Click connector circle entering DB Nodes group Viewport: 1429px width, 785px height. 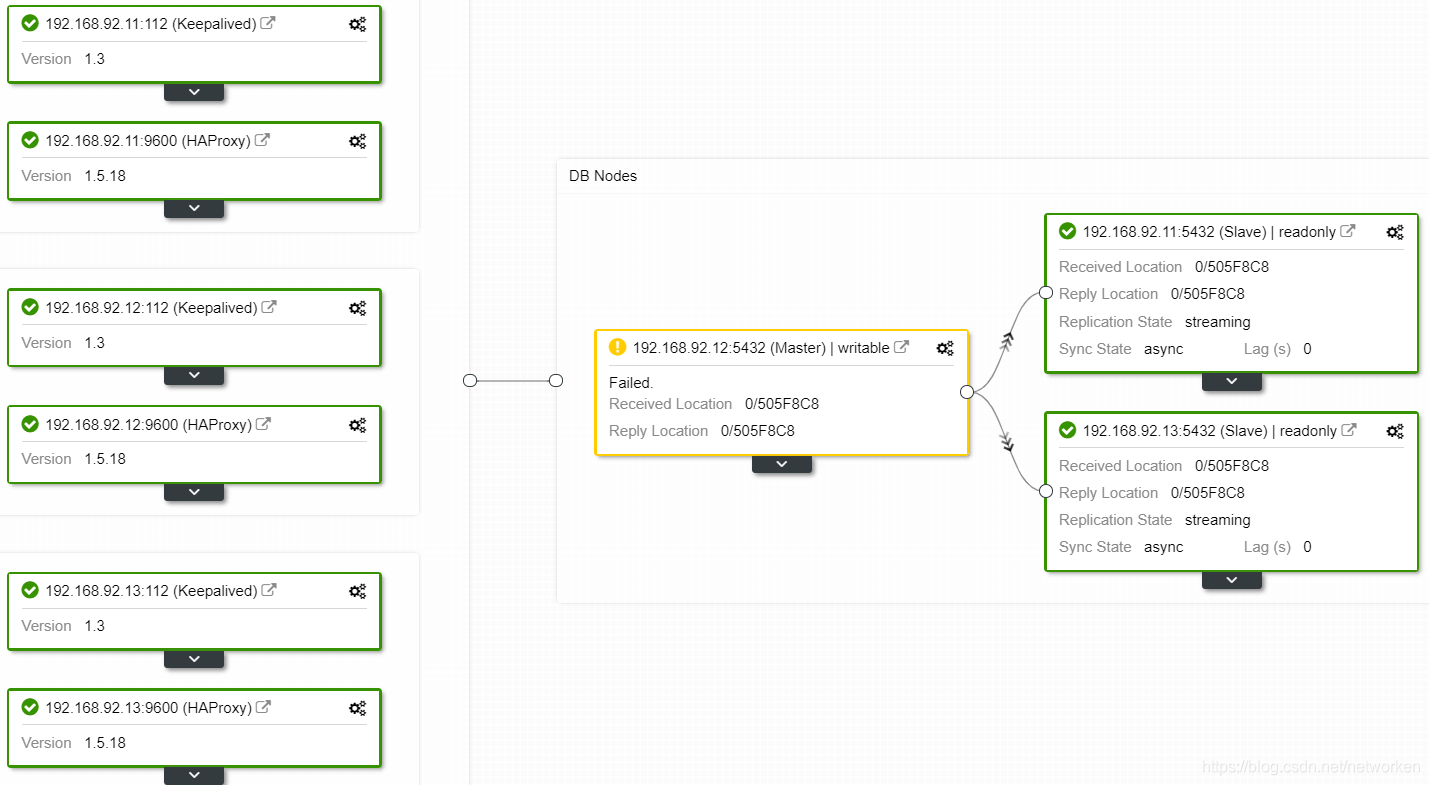tap(556, 380)
